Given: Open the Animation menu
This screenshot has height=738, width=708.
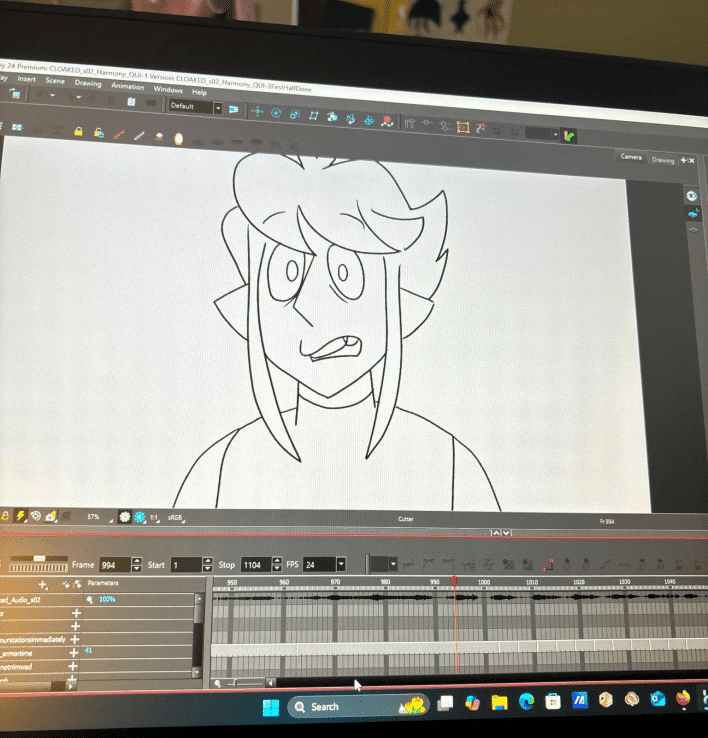Looking at the screenshot, I should pyautogui.click(x=127, y=86).
